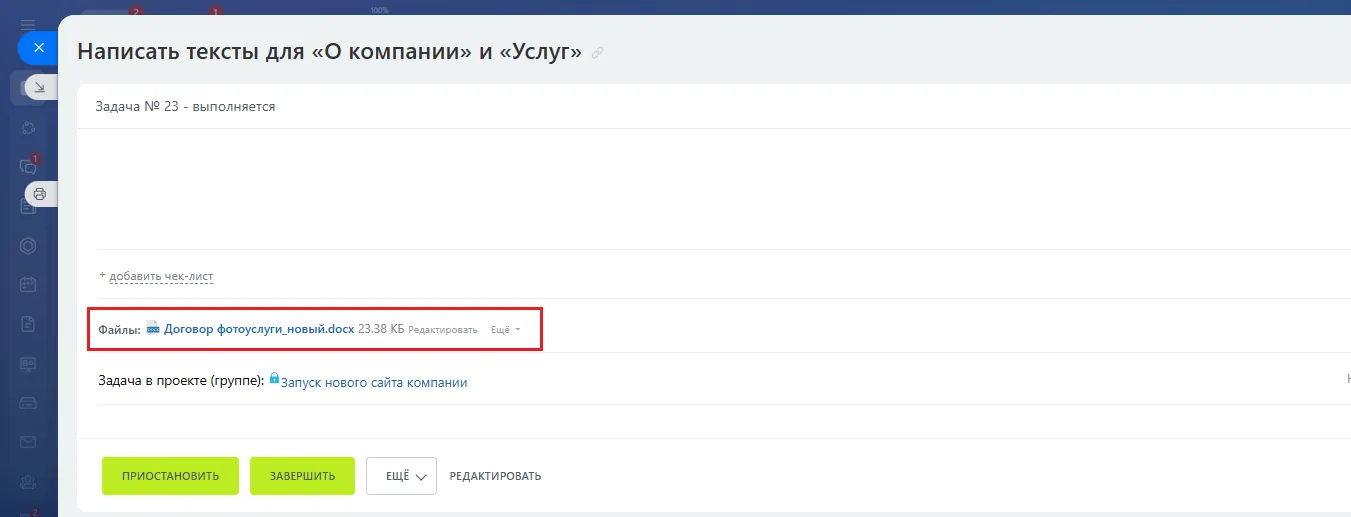Click Редактировать next to the attached file

click(x=443, y=329)
